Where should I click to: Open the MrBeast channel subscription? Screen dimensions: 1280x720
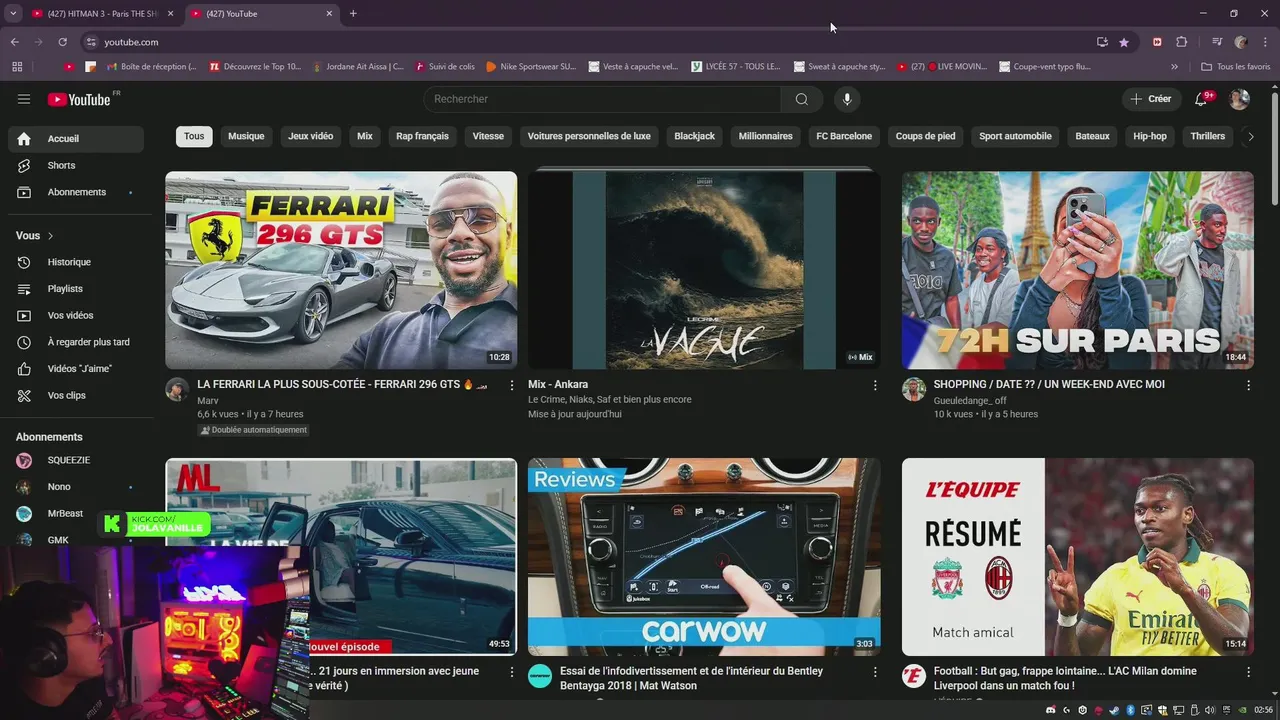[76, 513]
